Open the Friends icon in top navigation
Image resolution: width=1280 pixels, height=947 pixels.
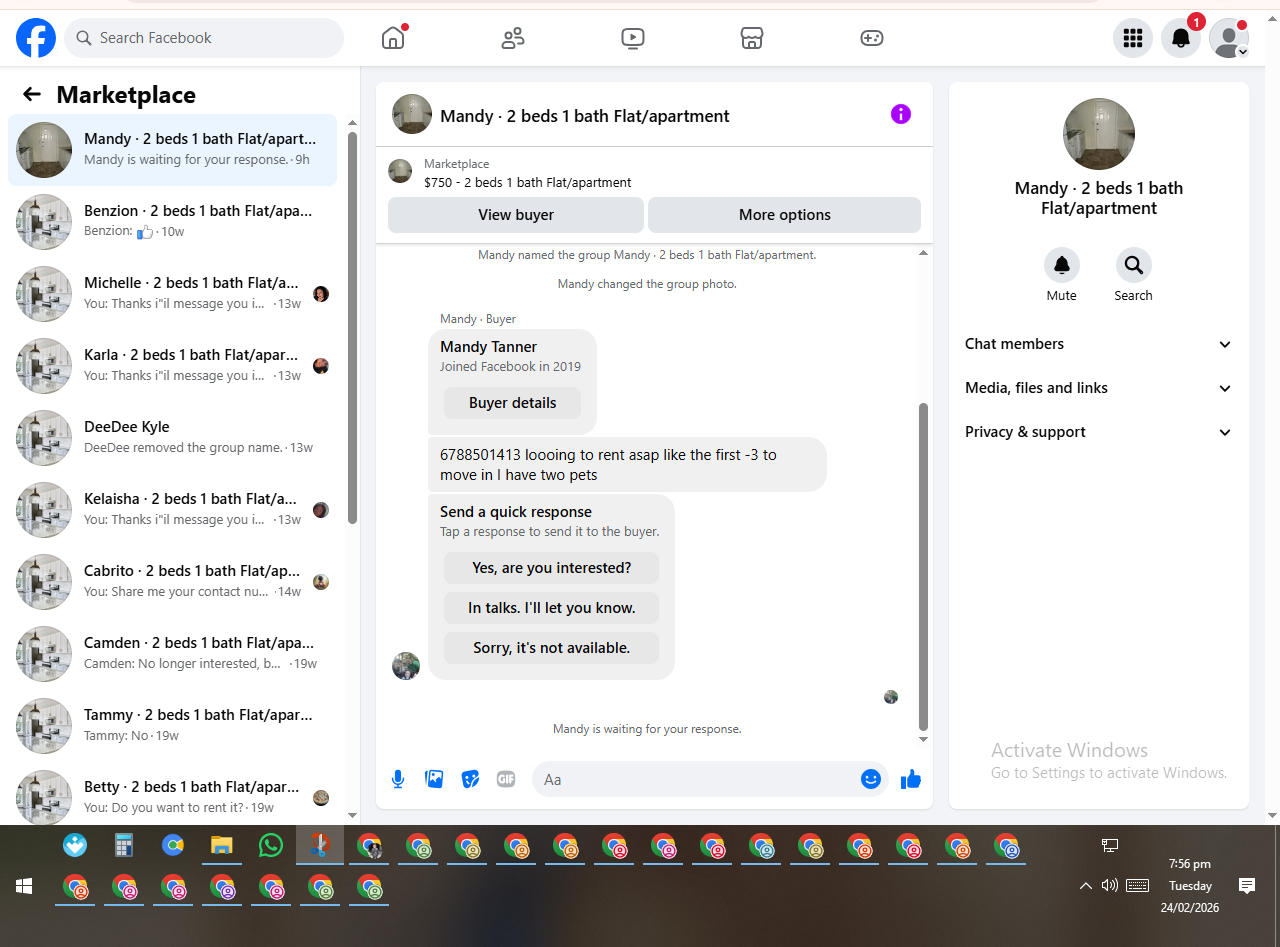point(513,38)
